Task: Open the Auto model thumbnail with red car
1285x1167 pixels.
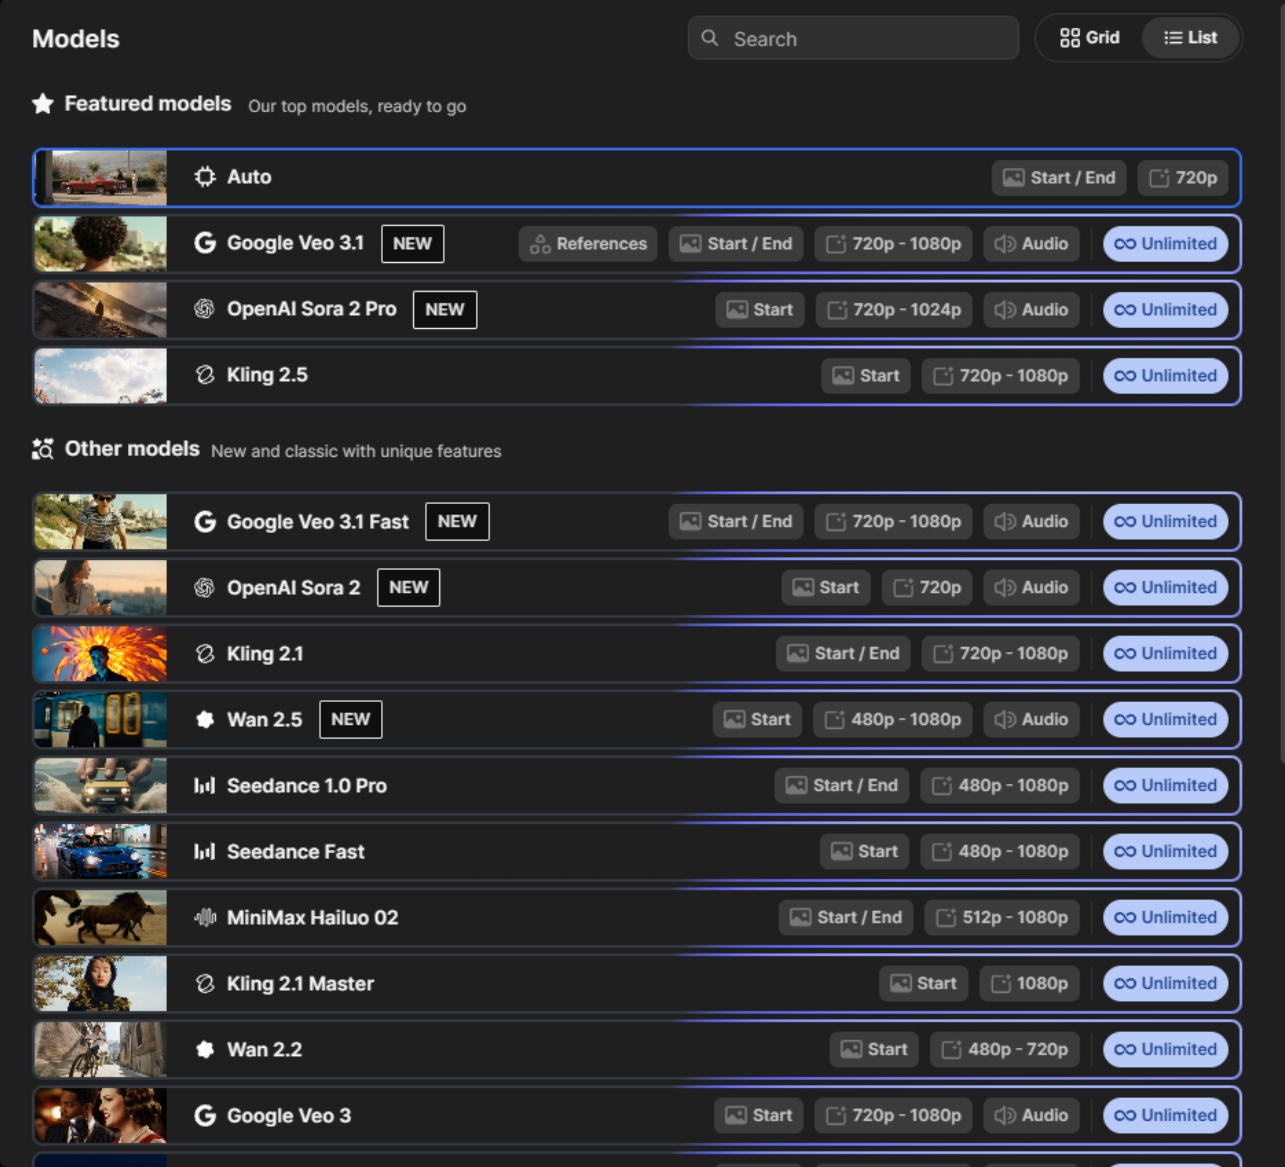Action: (101, 177)
